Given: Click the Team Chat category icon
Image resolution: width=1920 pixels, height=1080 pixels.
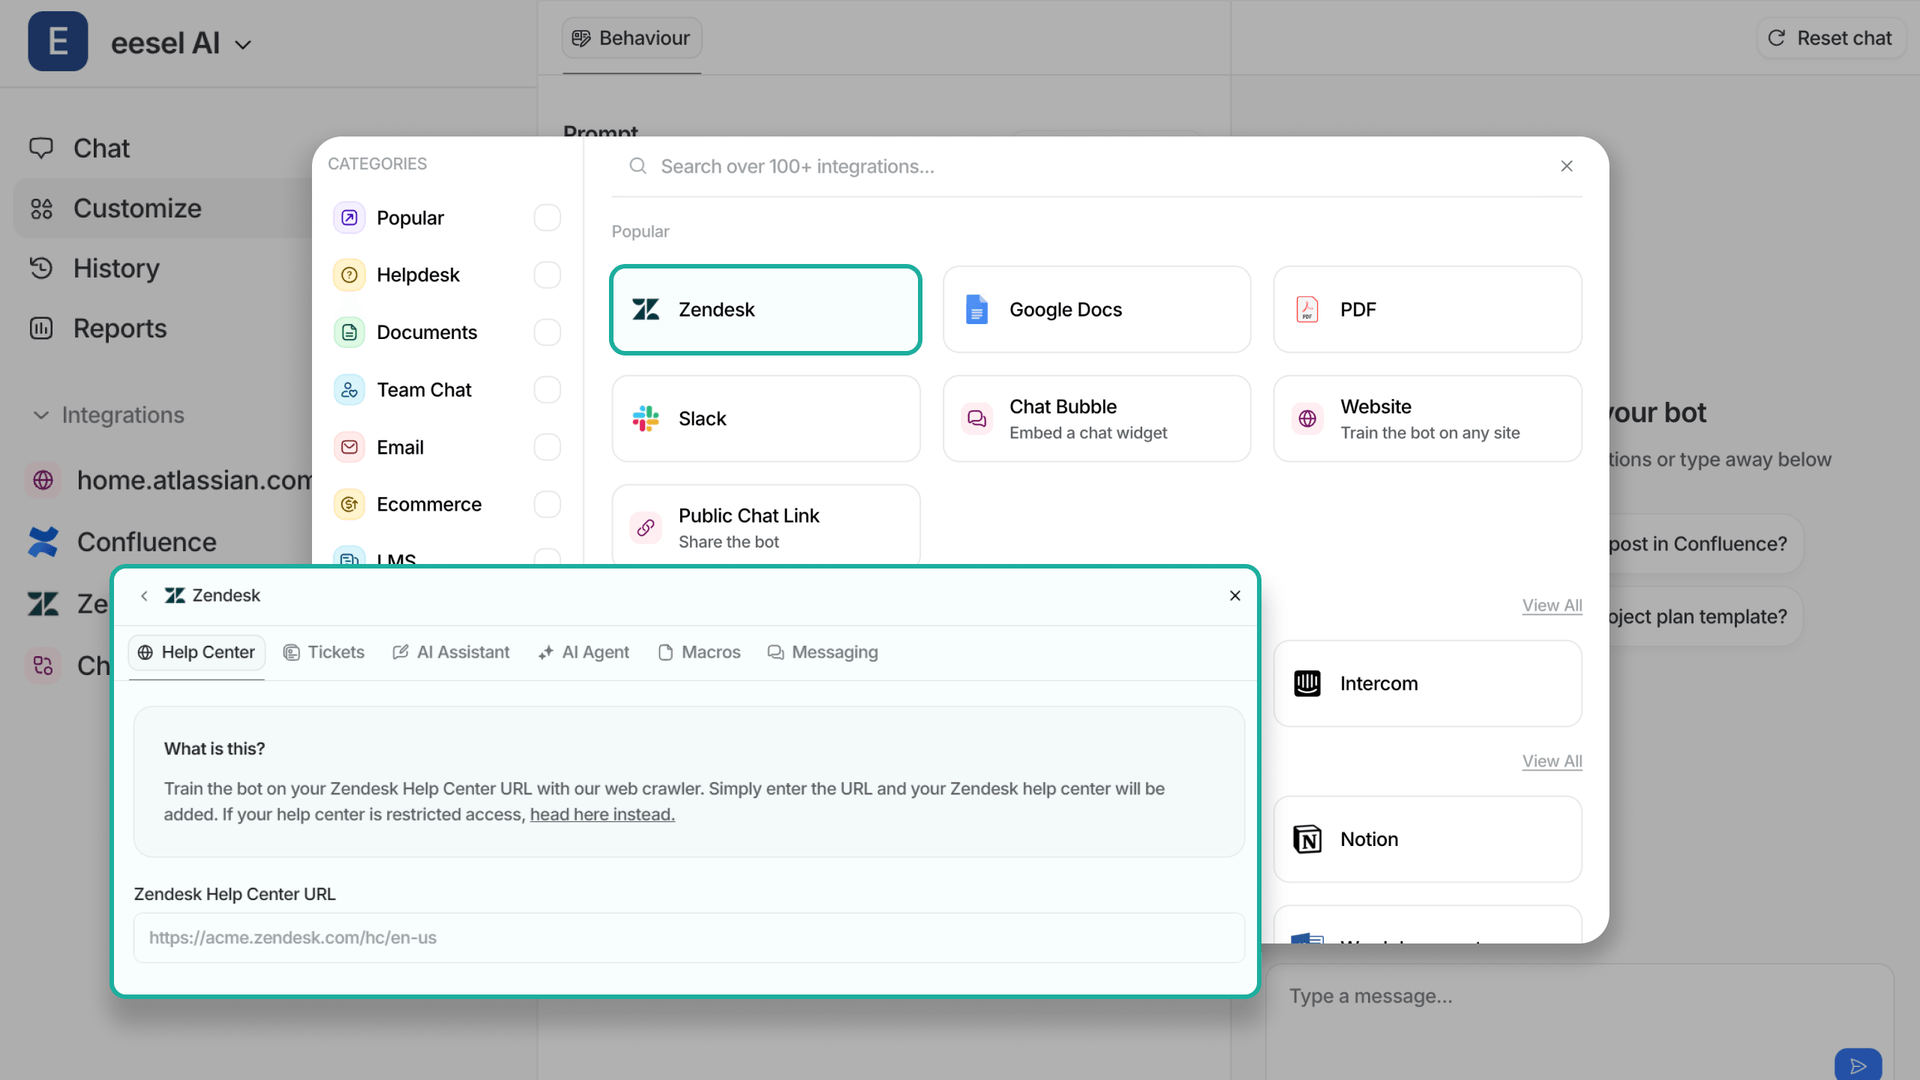Looking at the screenshot, I should (x=349, y=390).
